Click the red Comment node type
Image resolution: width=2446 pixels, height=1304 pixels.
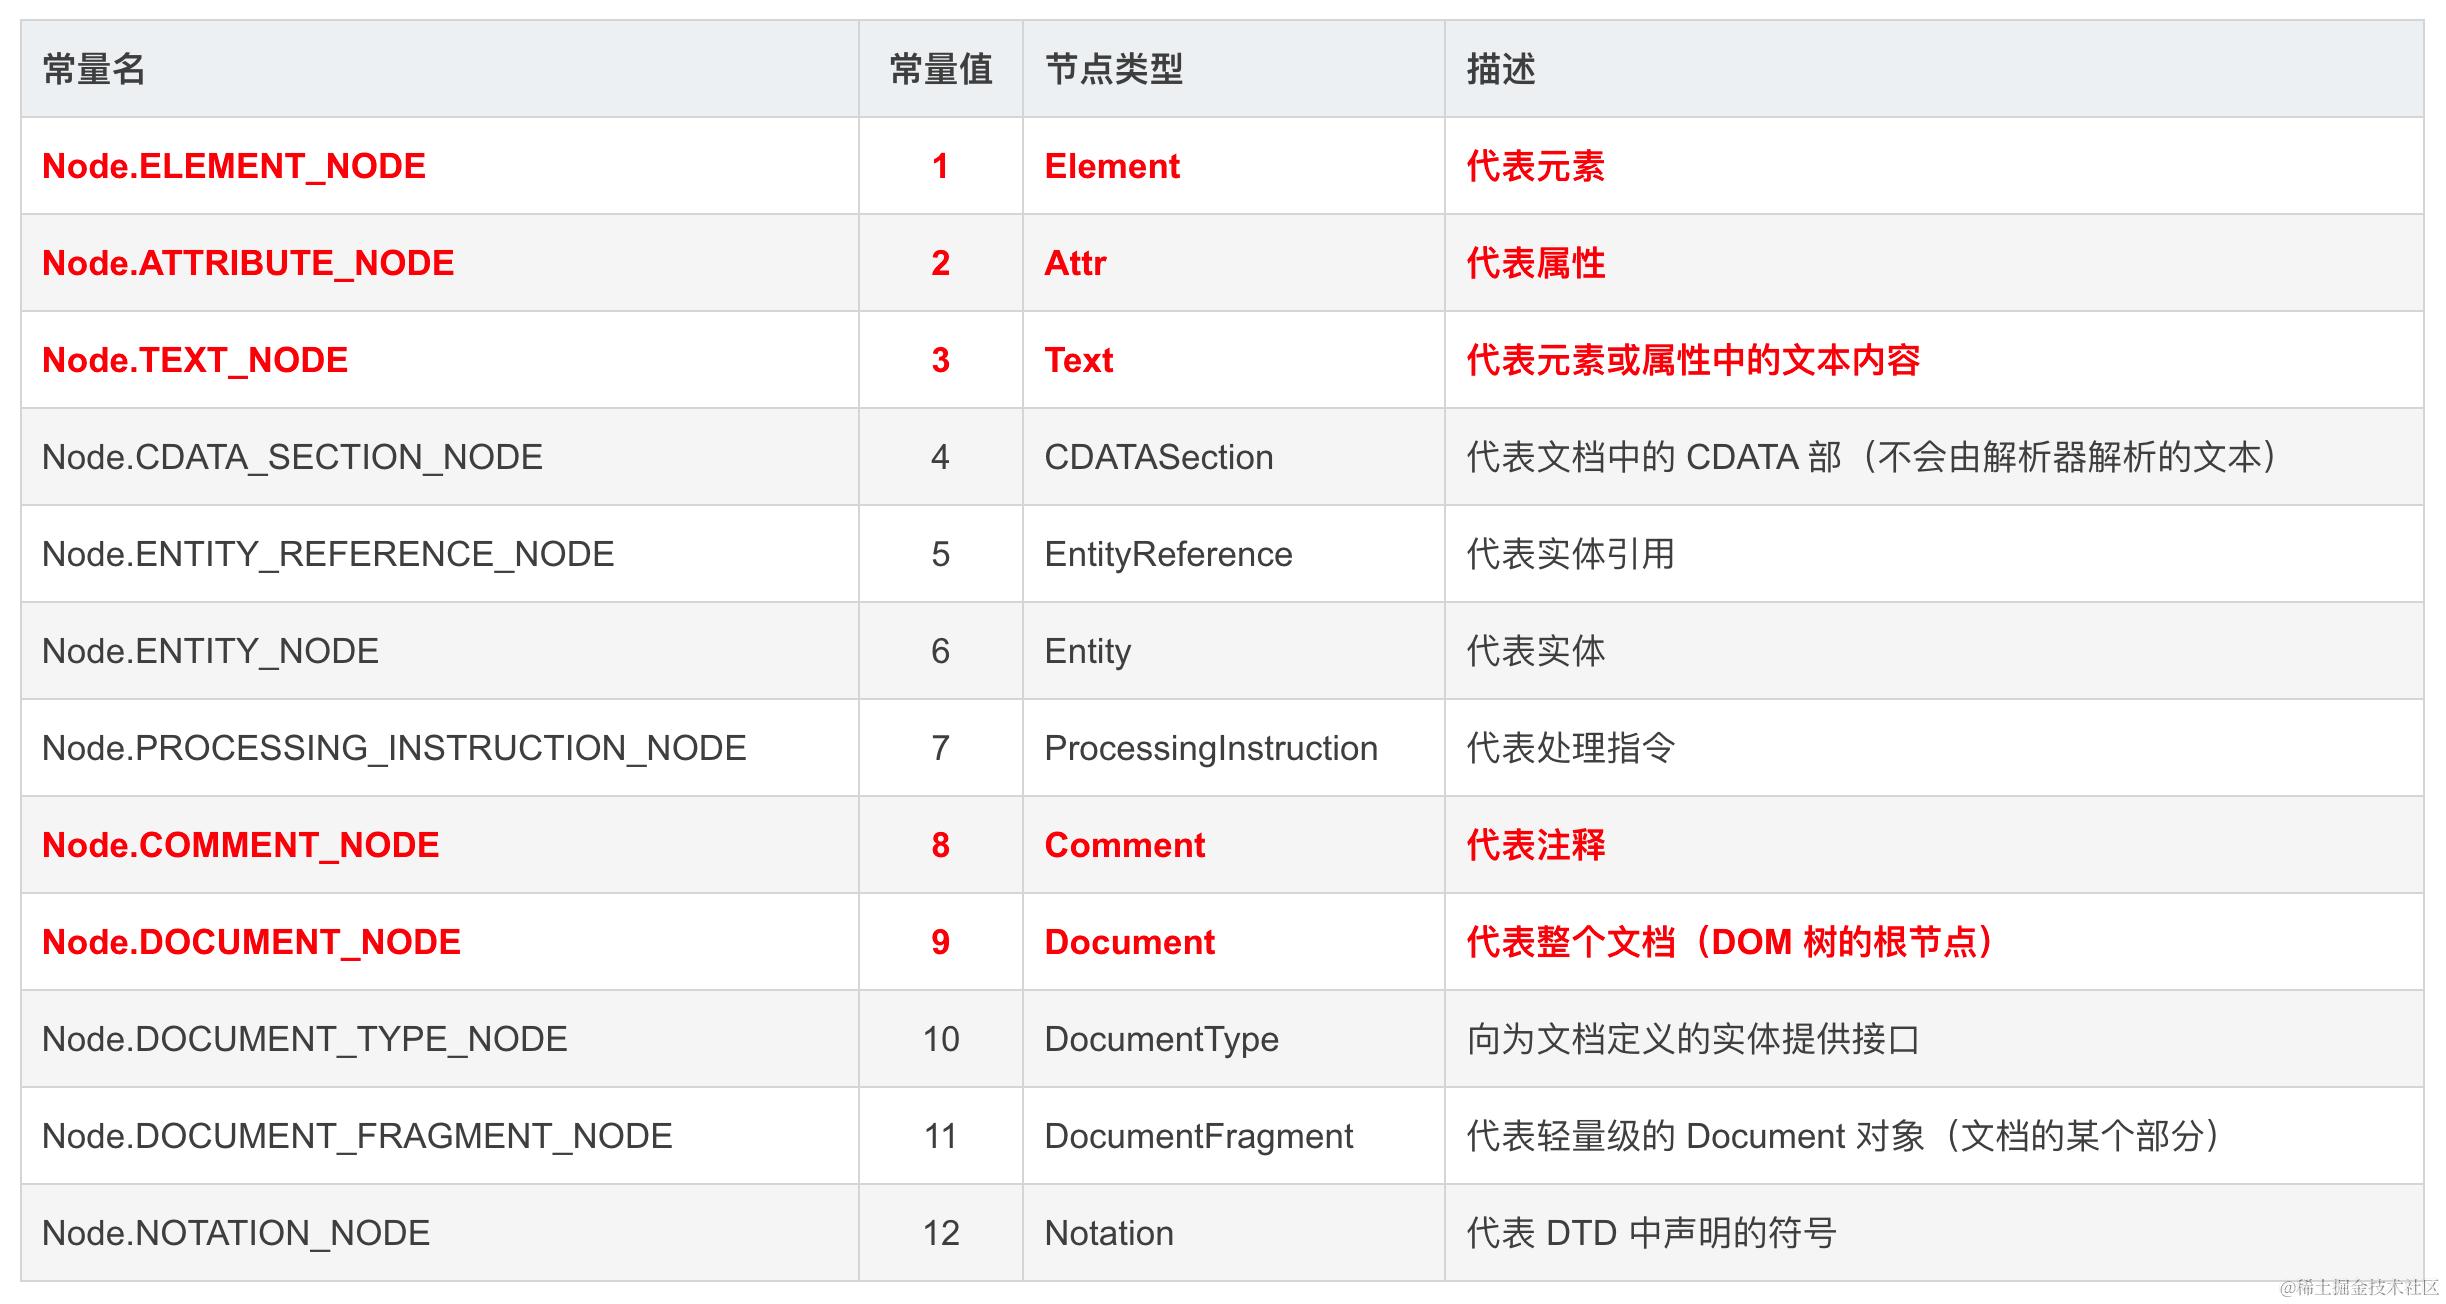pyautogui.click(x=1124, y=845)
